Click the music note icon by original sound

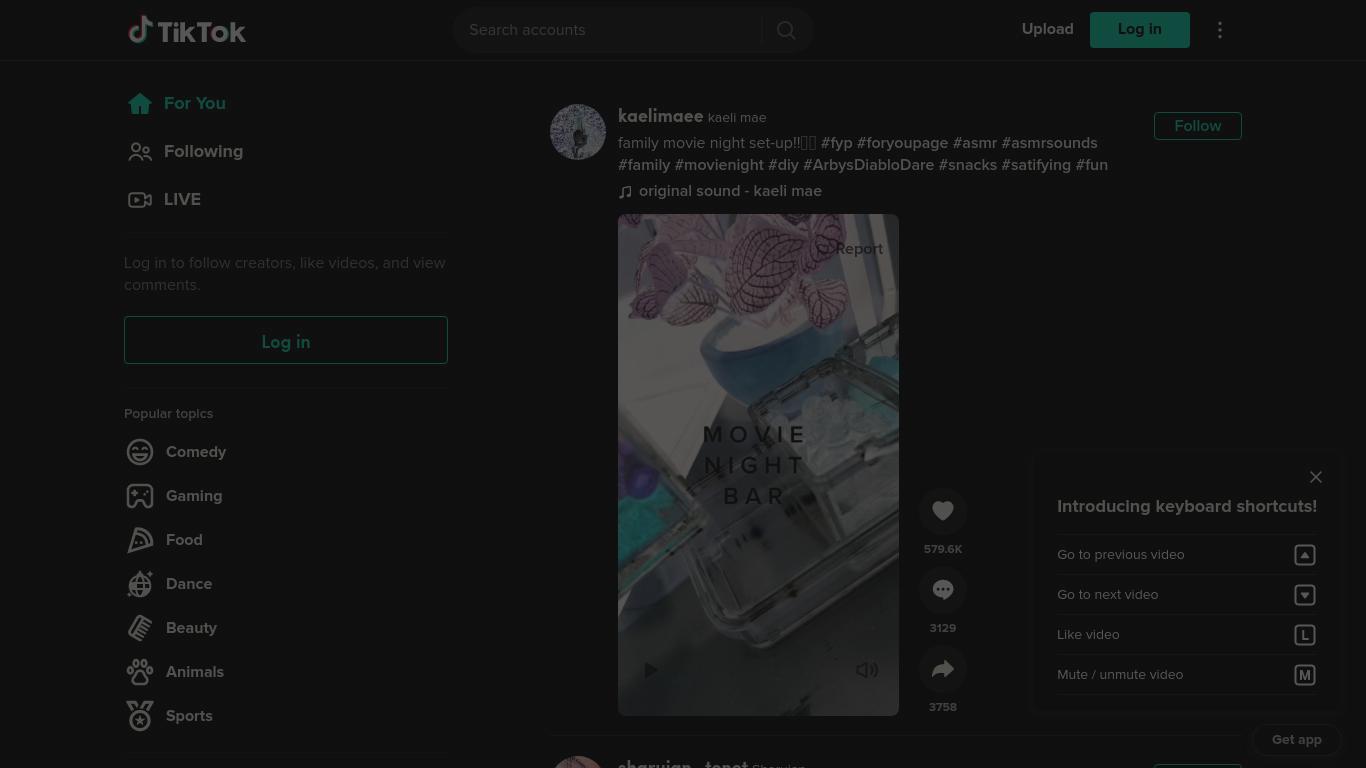click(626, 191)
